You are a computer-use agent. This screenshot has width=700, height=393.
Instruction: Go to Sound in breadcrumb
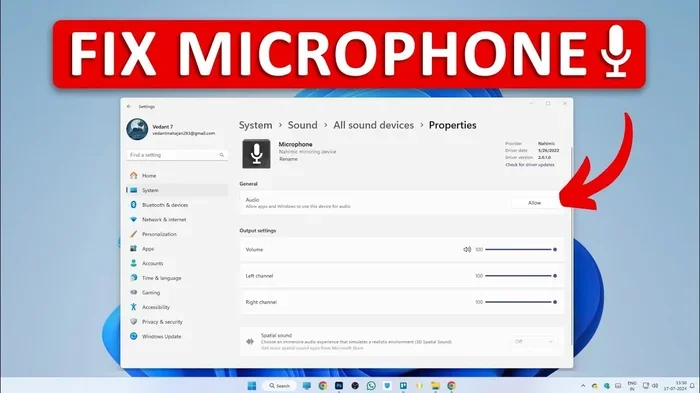(303, 125)
